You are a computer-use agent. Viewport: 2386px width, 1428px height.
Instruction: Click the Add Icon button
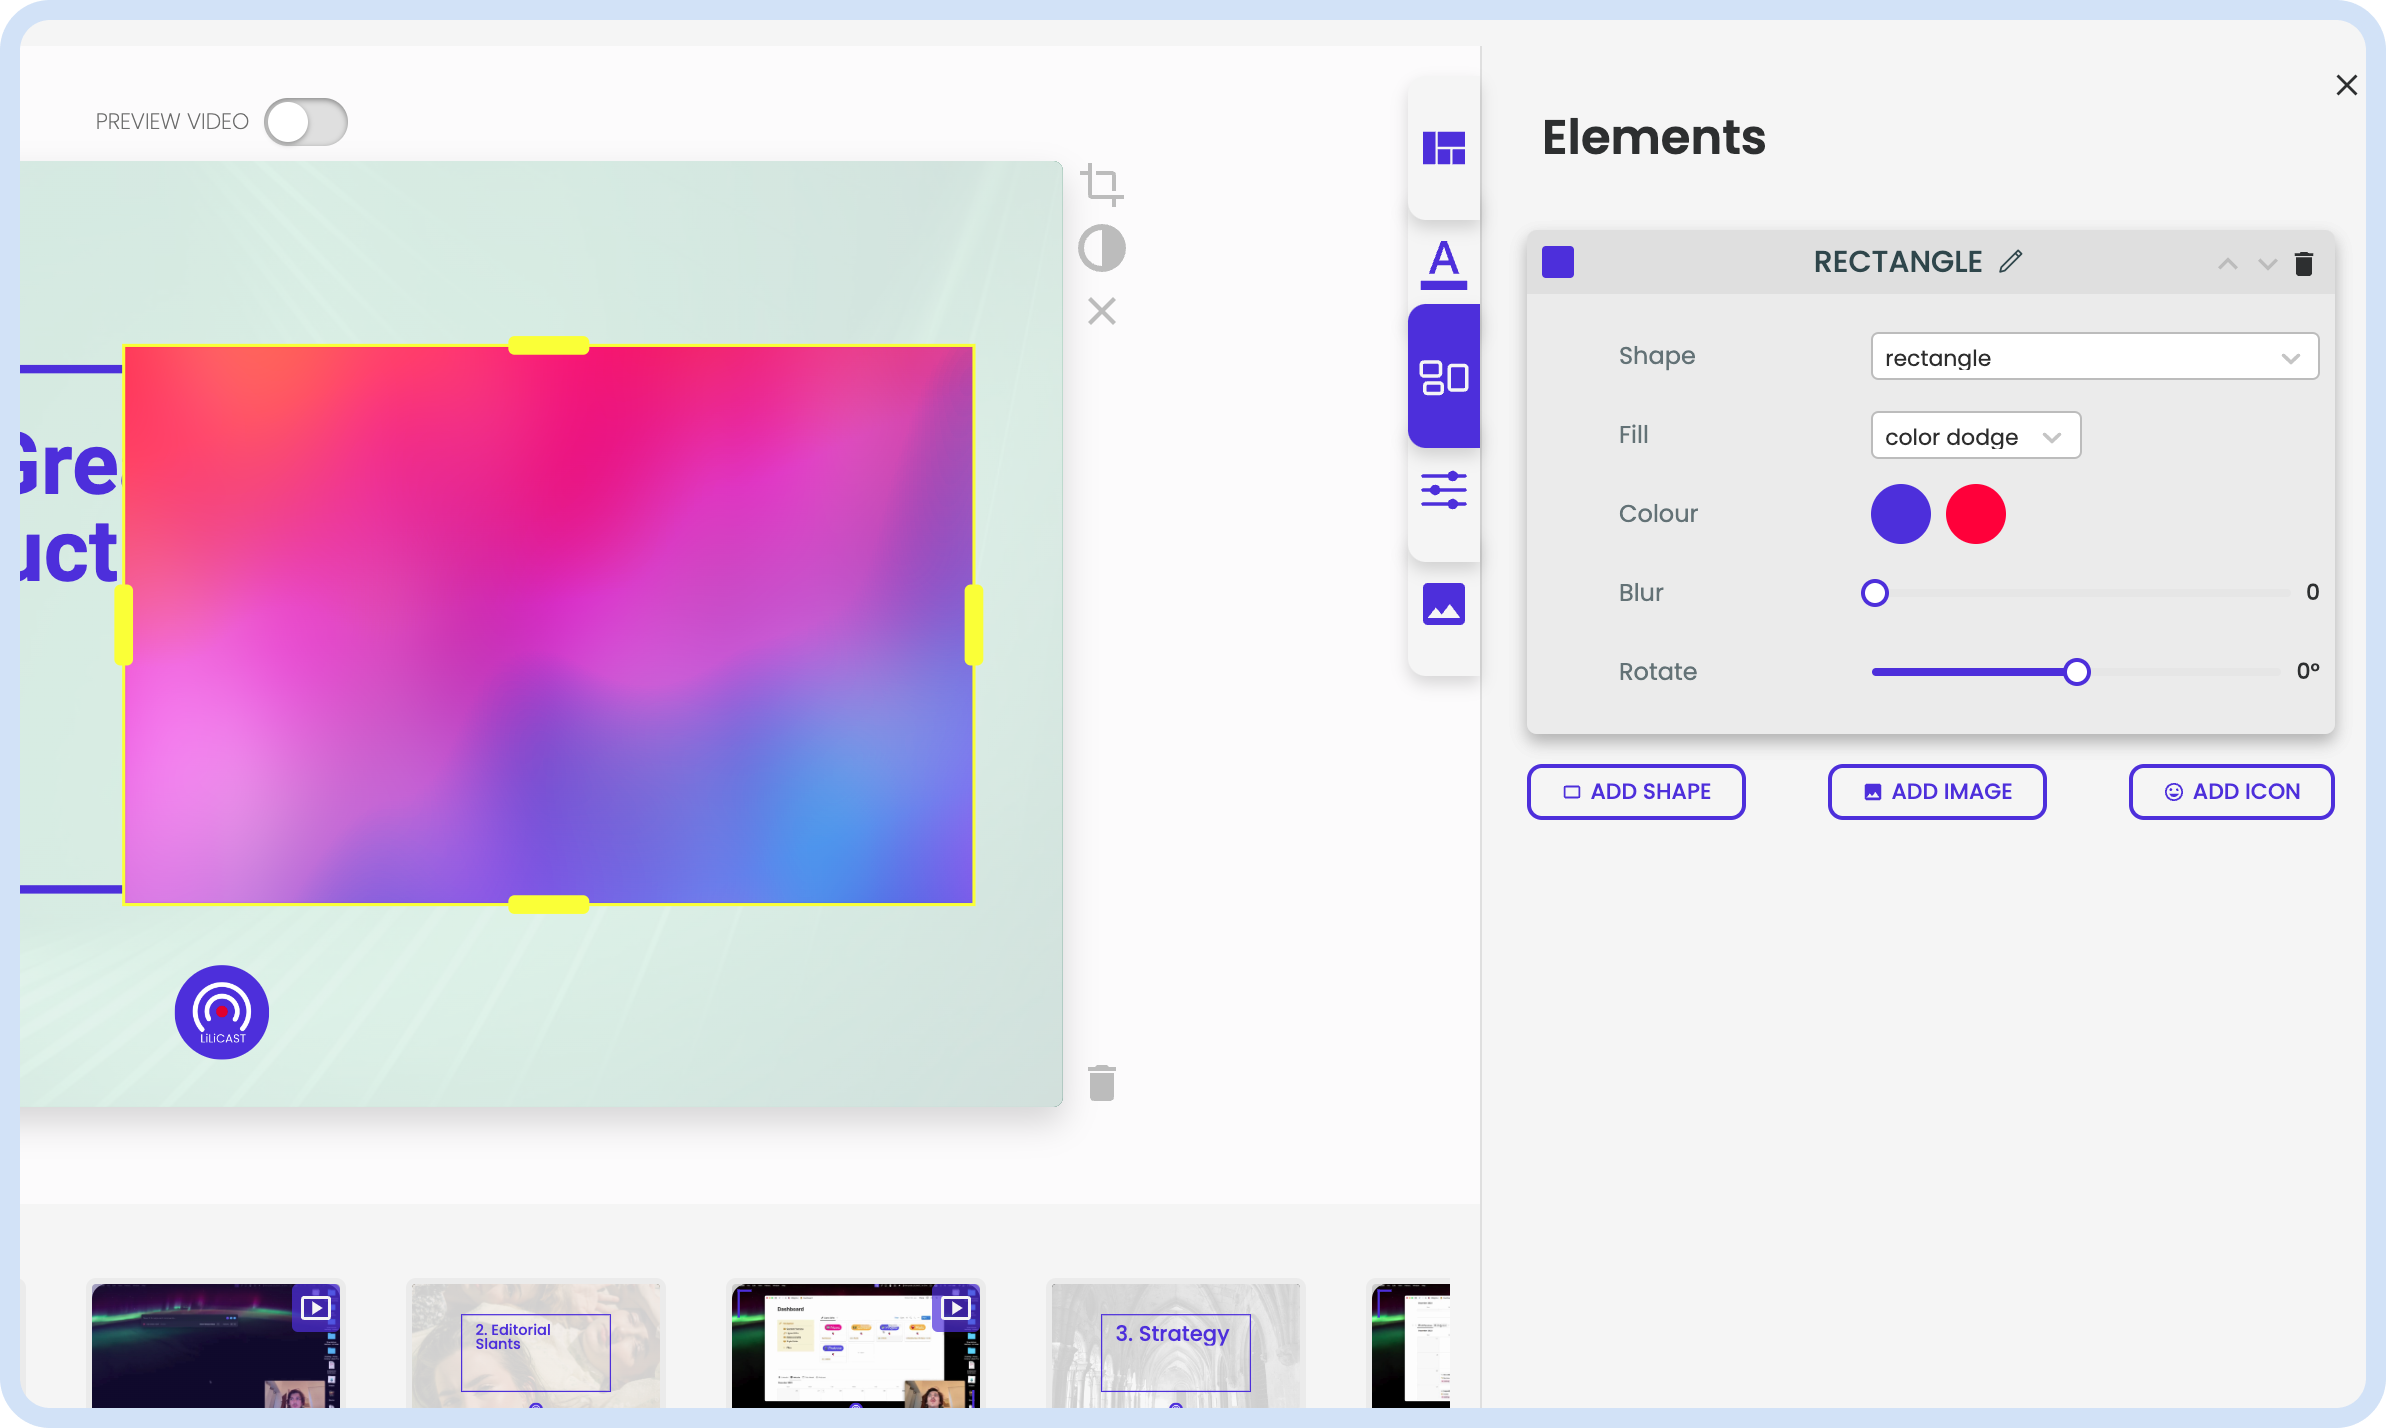point(2231,792)
